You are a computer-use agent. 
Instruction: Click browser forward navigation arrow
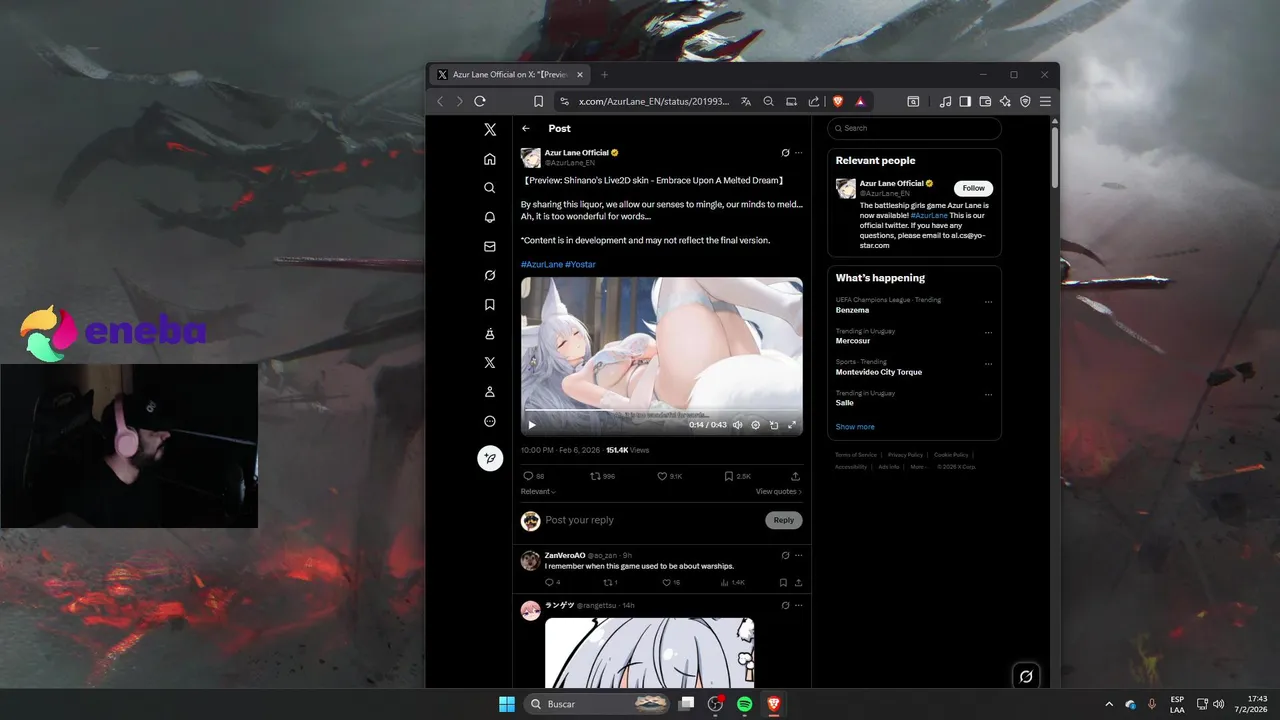tap(459, 101)
